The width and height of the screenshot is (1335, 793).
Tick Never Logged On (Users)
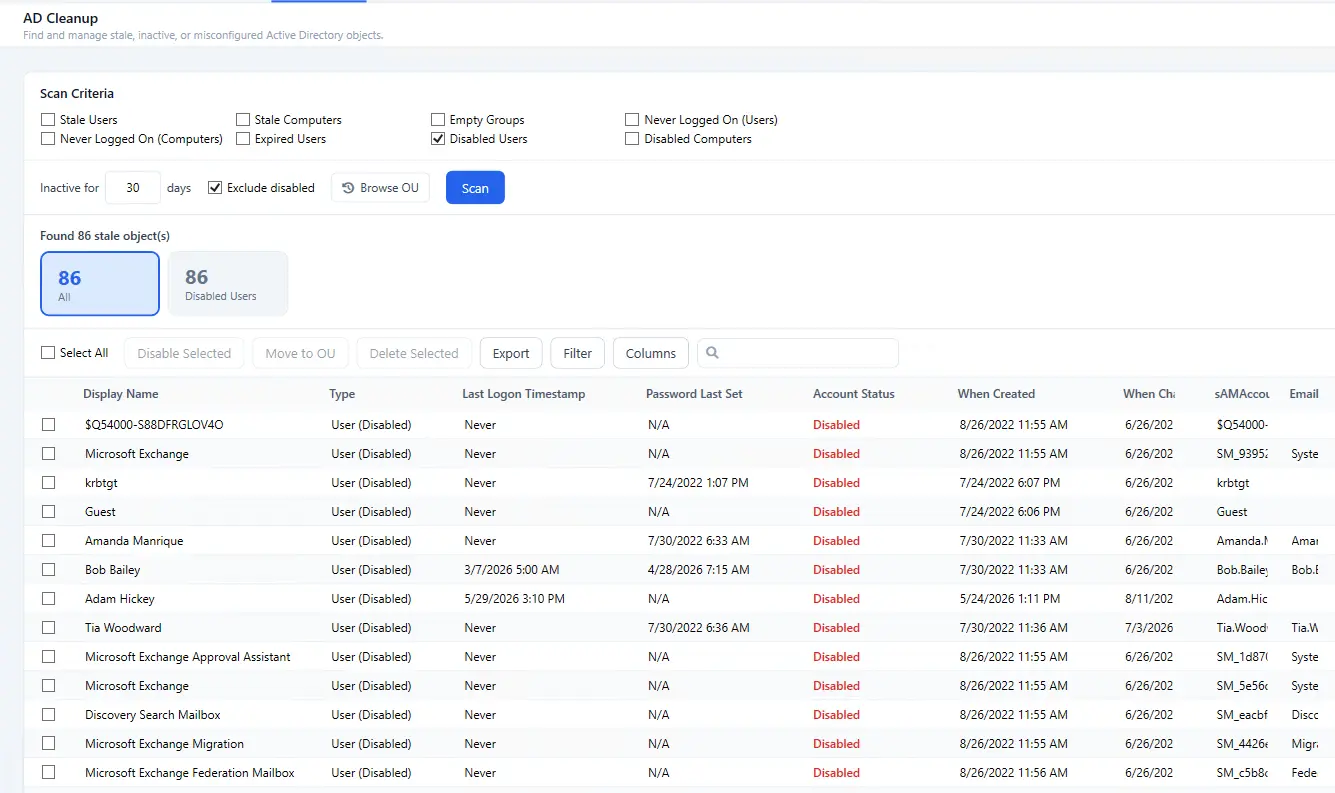[632, 120]
